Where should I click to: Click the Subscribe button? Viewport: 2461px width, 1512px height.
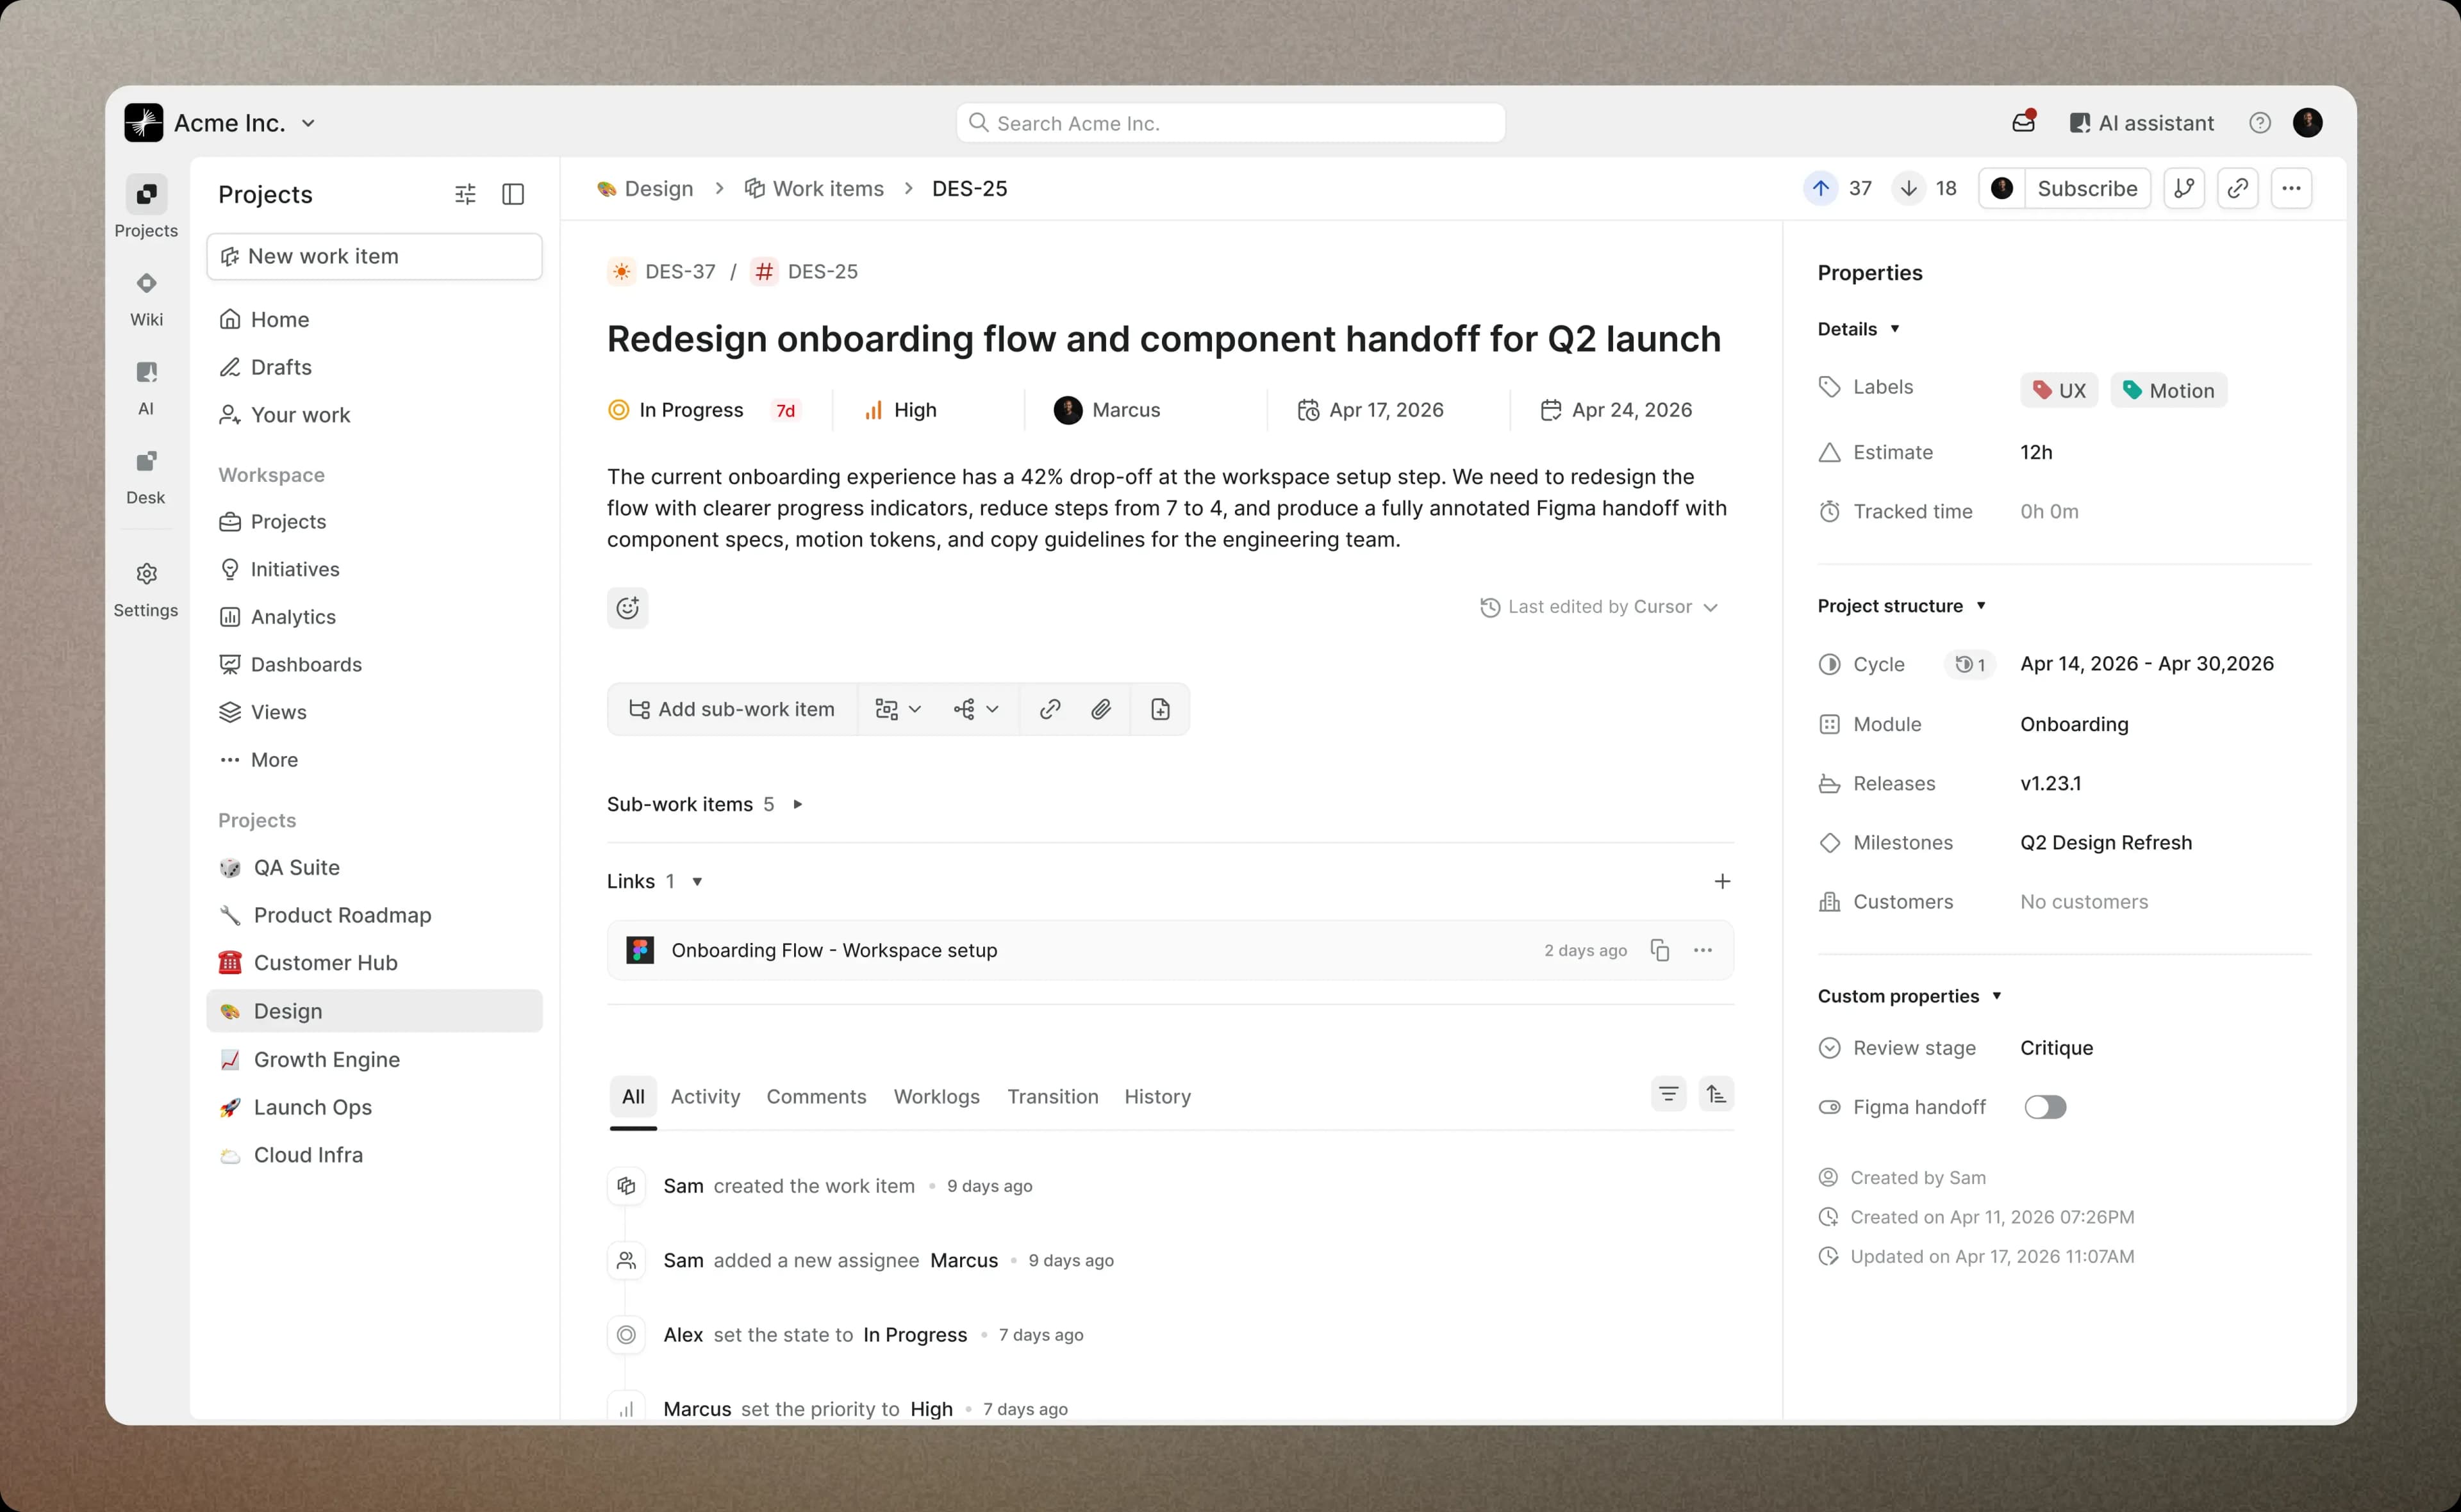click(2087, 188)
